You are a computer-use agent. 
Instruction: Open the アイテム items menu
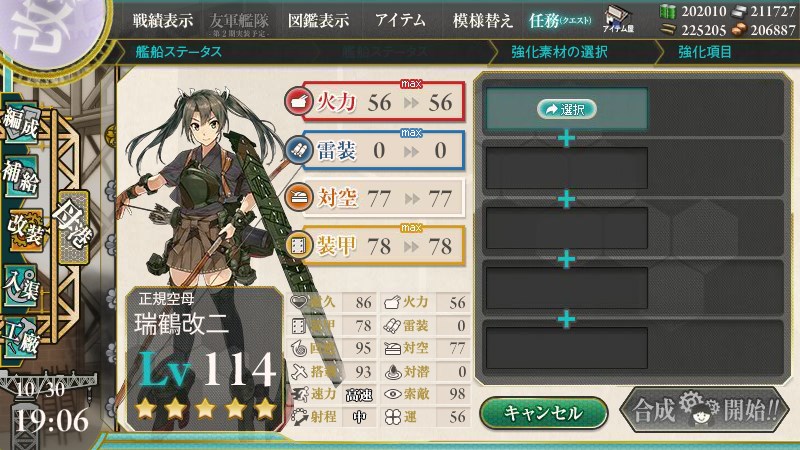pos(400,20)
